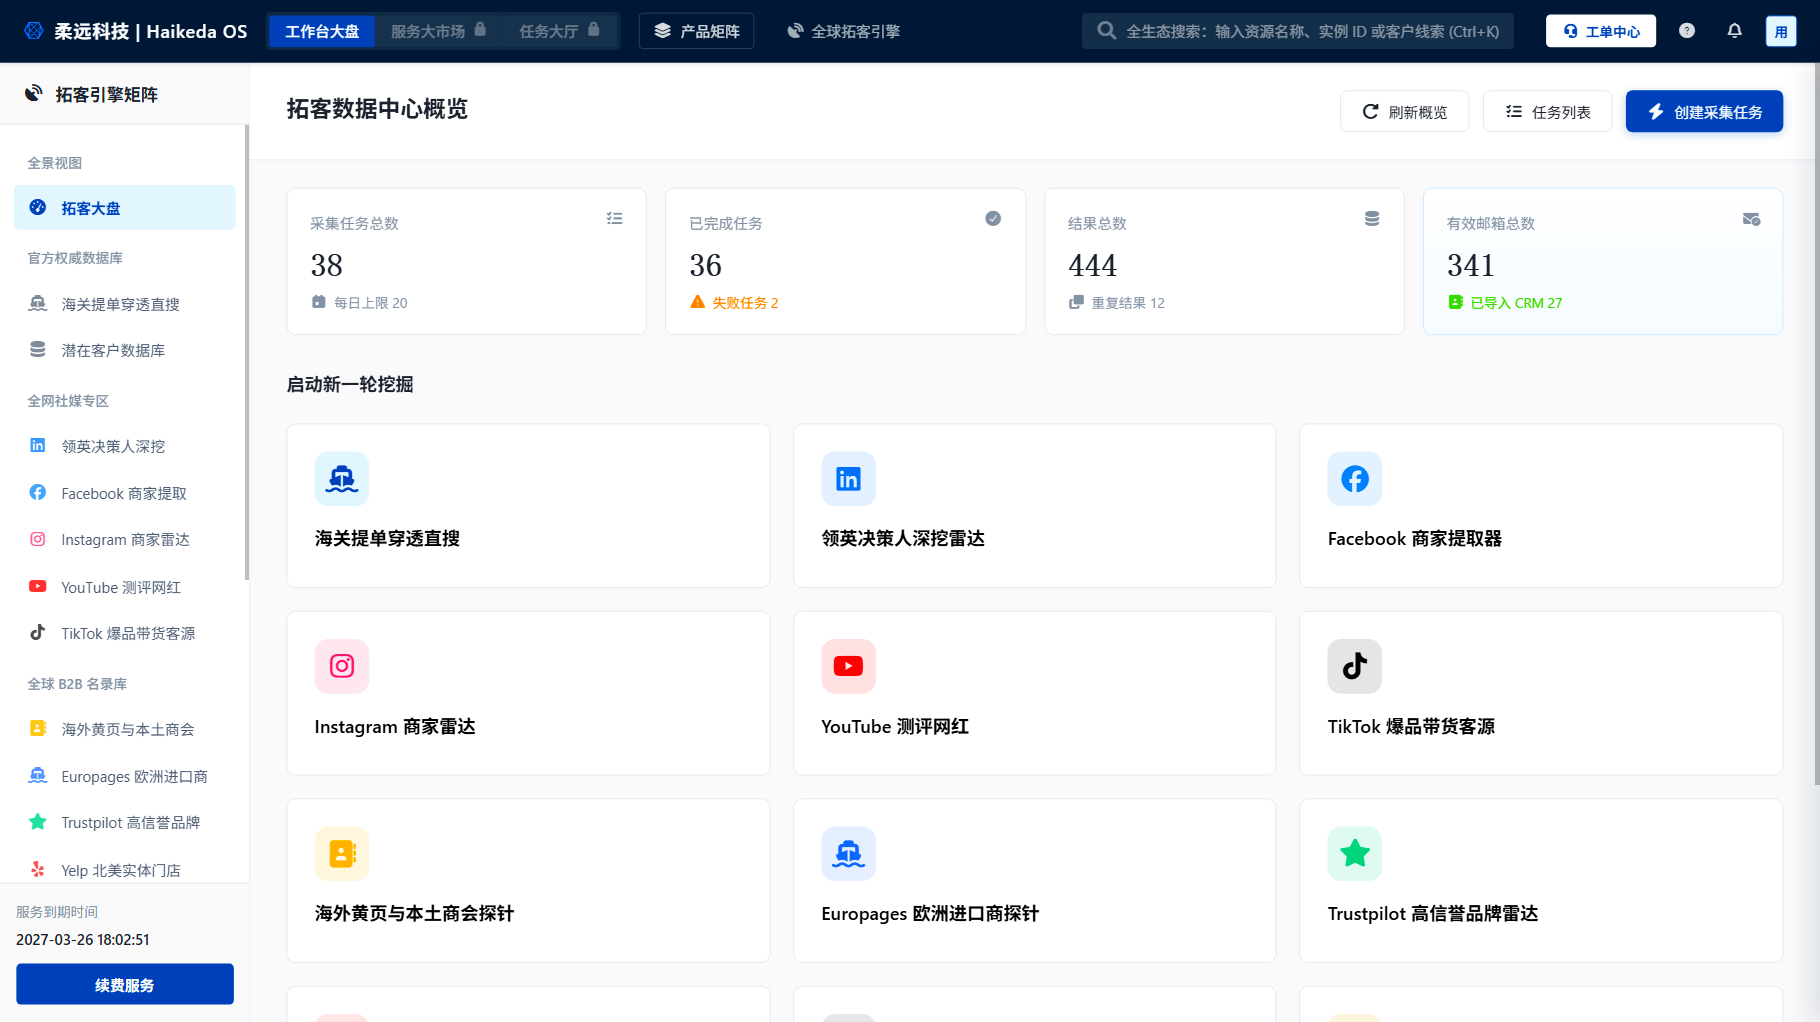Click the Haikeda OS logo icon
The width and height of the screenshot is (1820, 1022).
[34, 31]
